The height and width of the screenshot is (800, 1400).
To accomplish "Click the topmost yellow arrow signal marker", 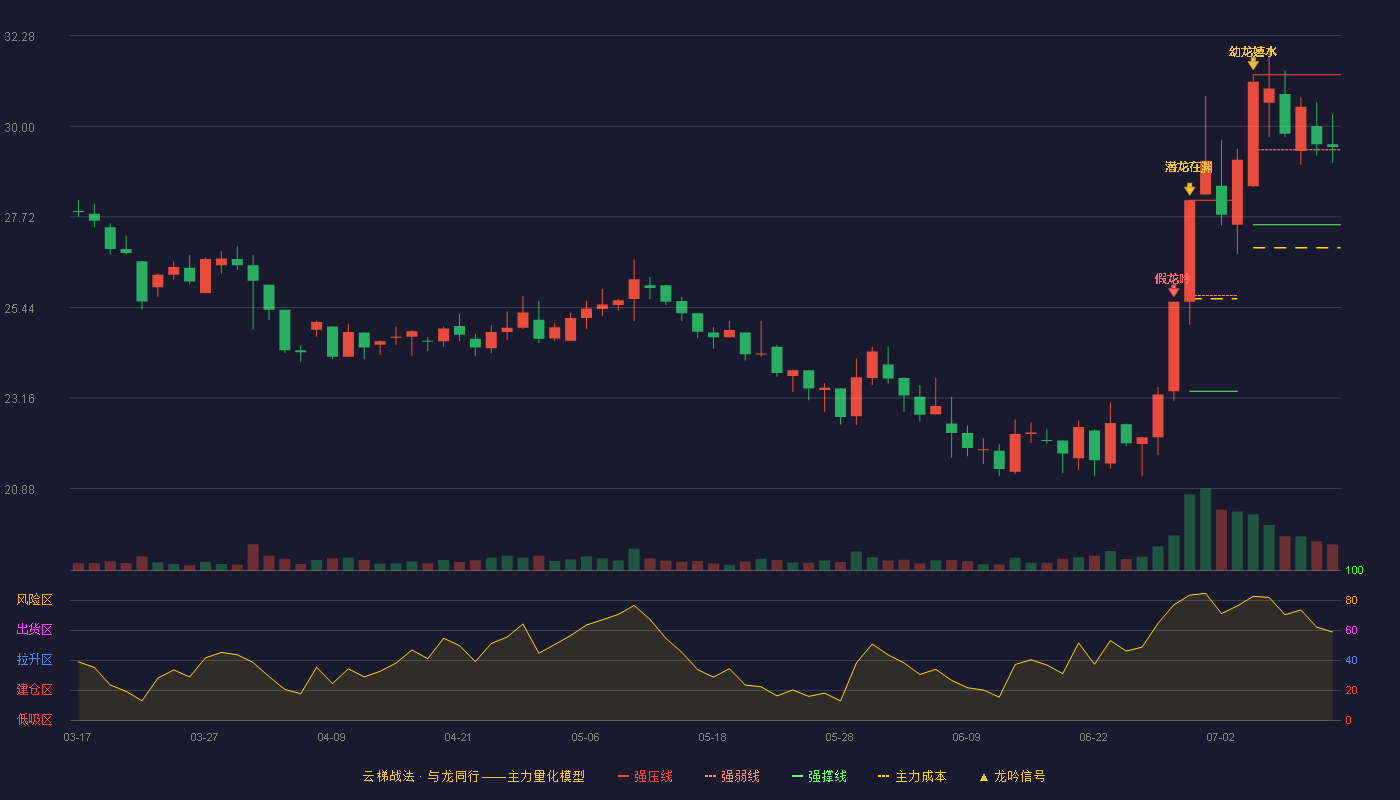I will coord(1253,64).
